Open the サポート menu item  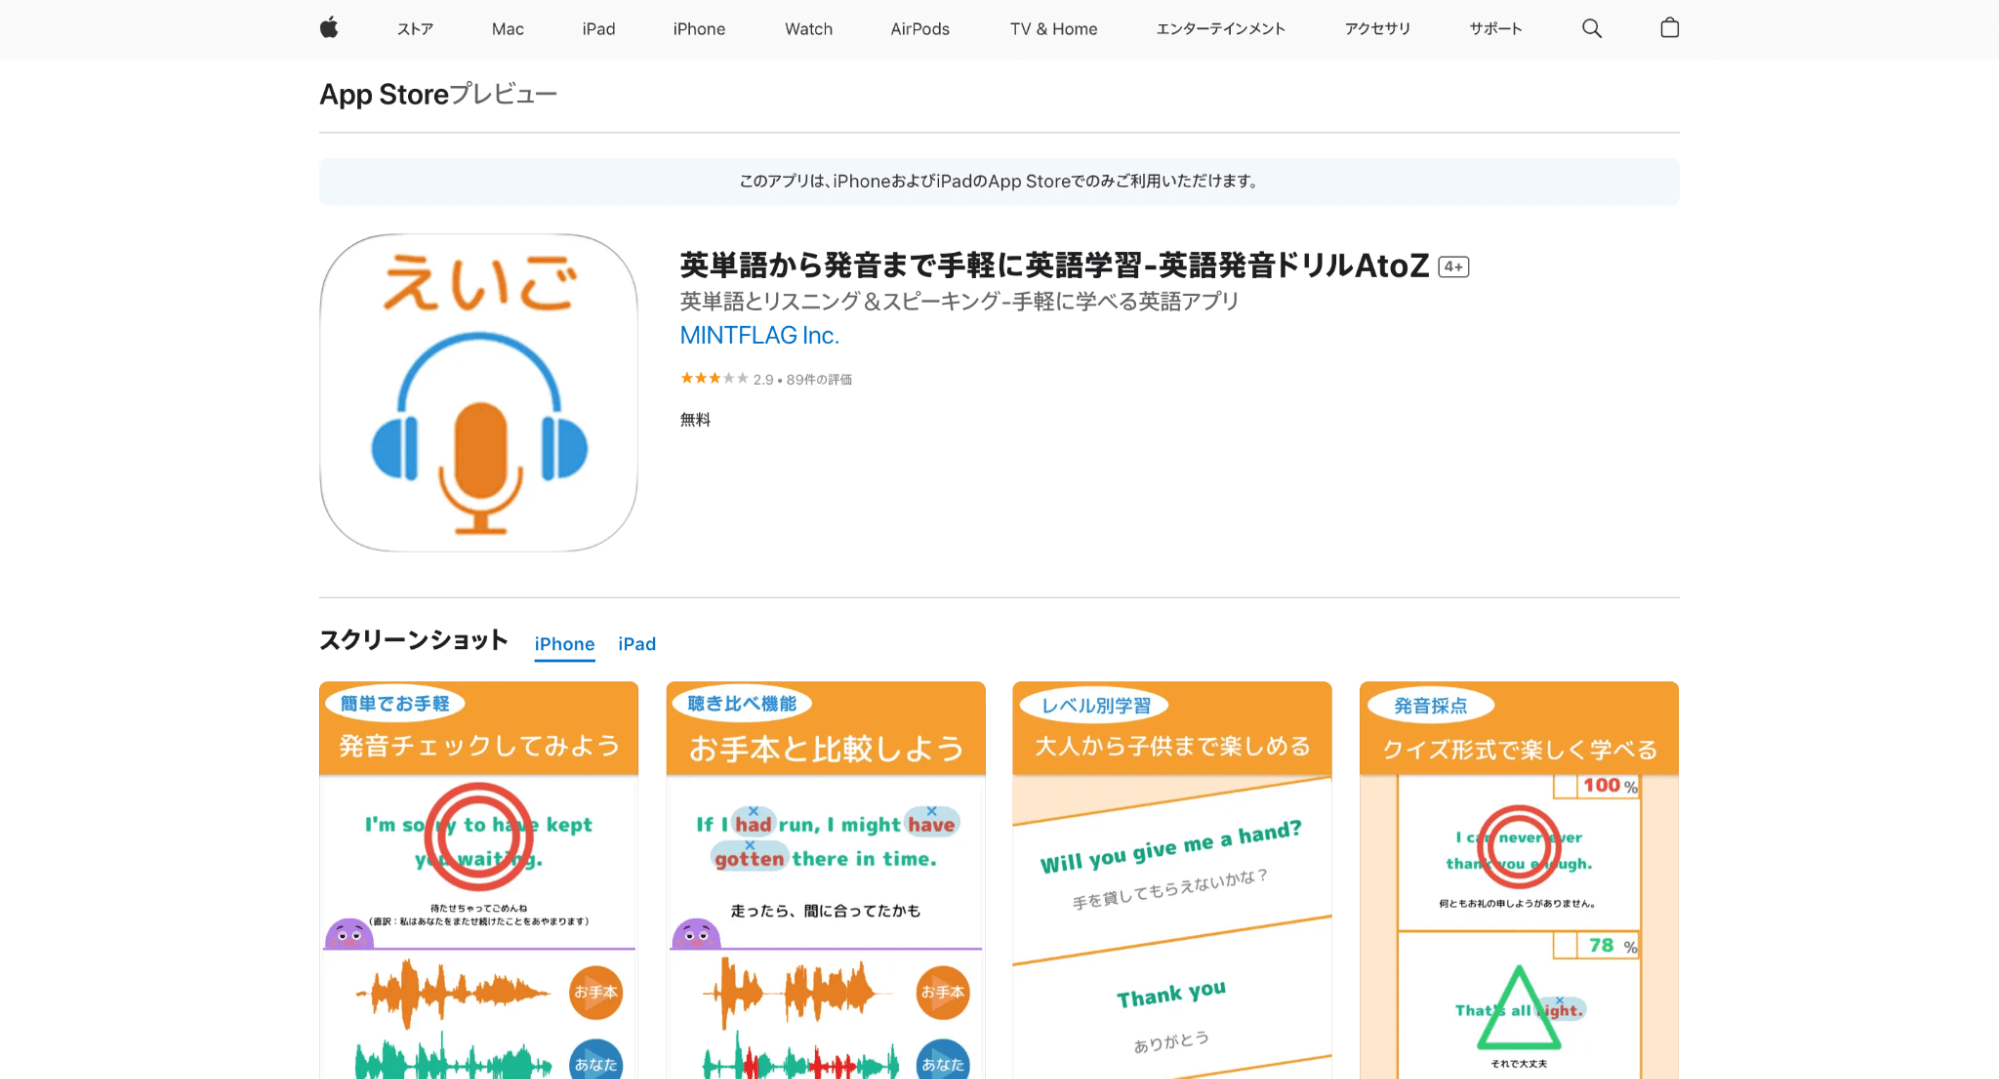pos(1495,29)
